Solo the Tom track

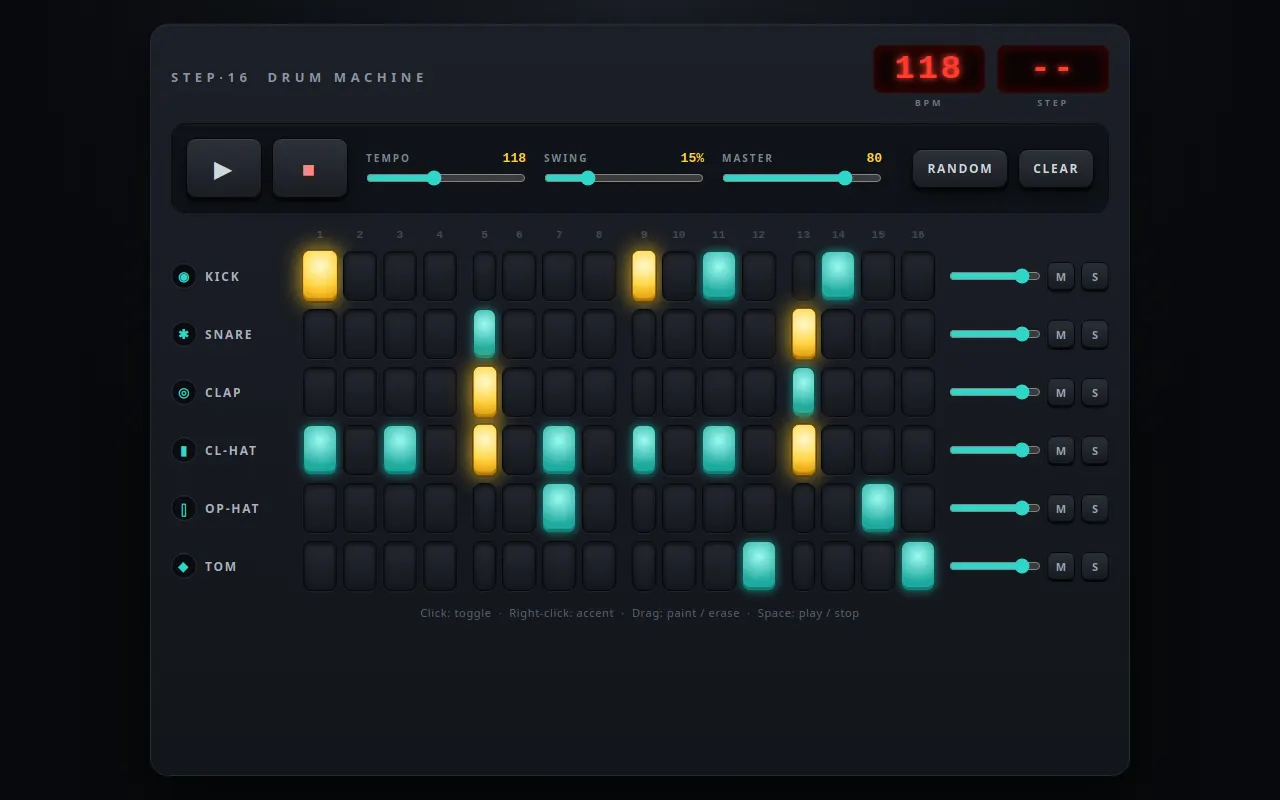1095,566
